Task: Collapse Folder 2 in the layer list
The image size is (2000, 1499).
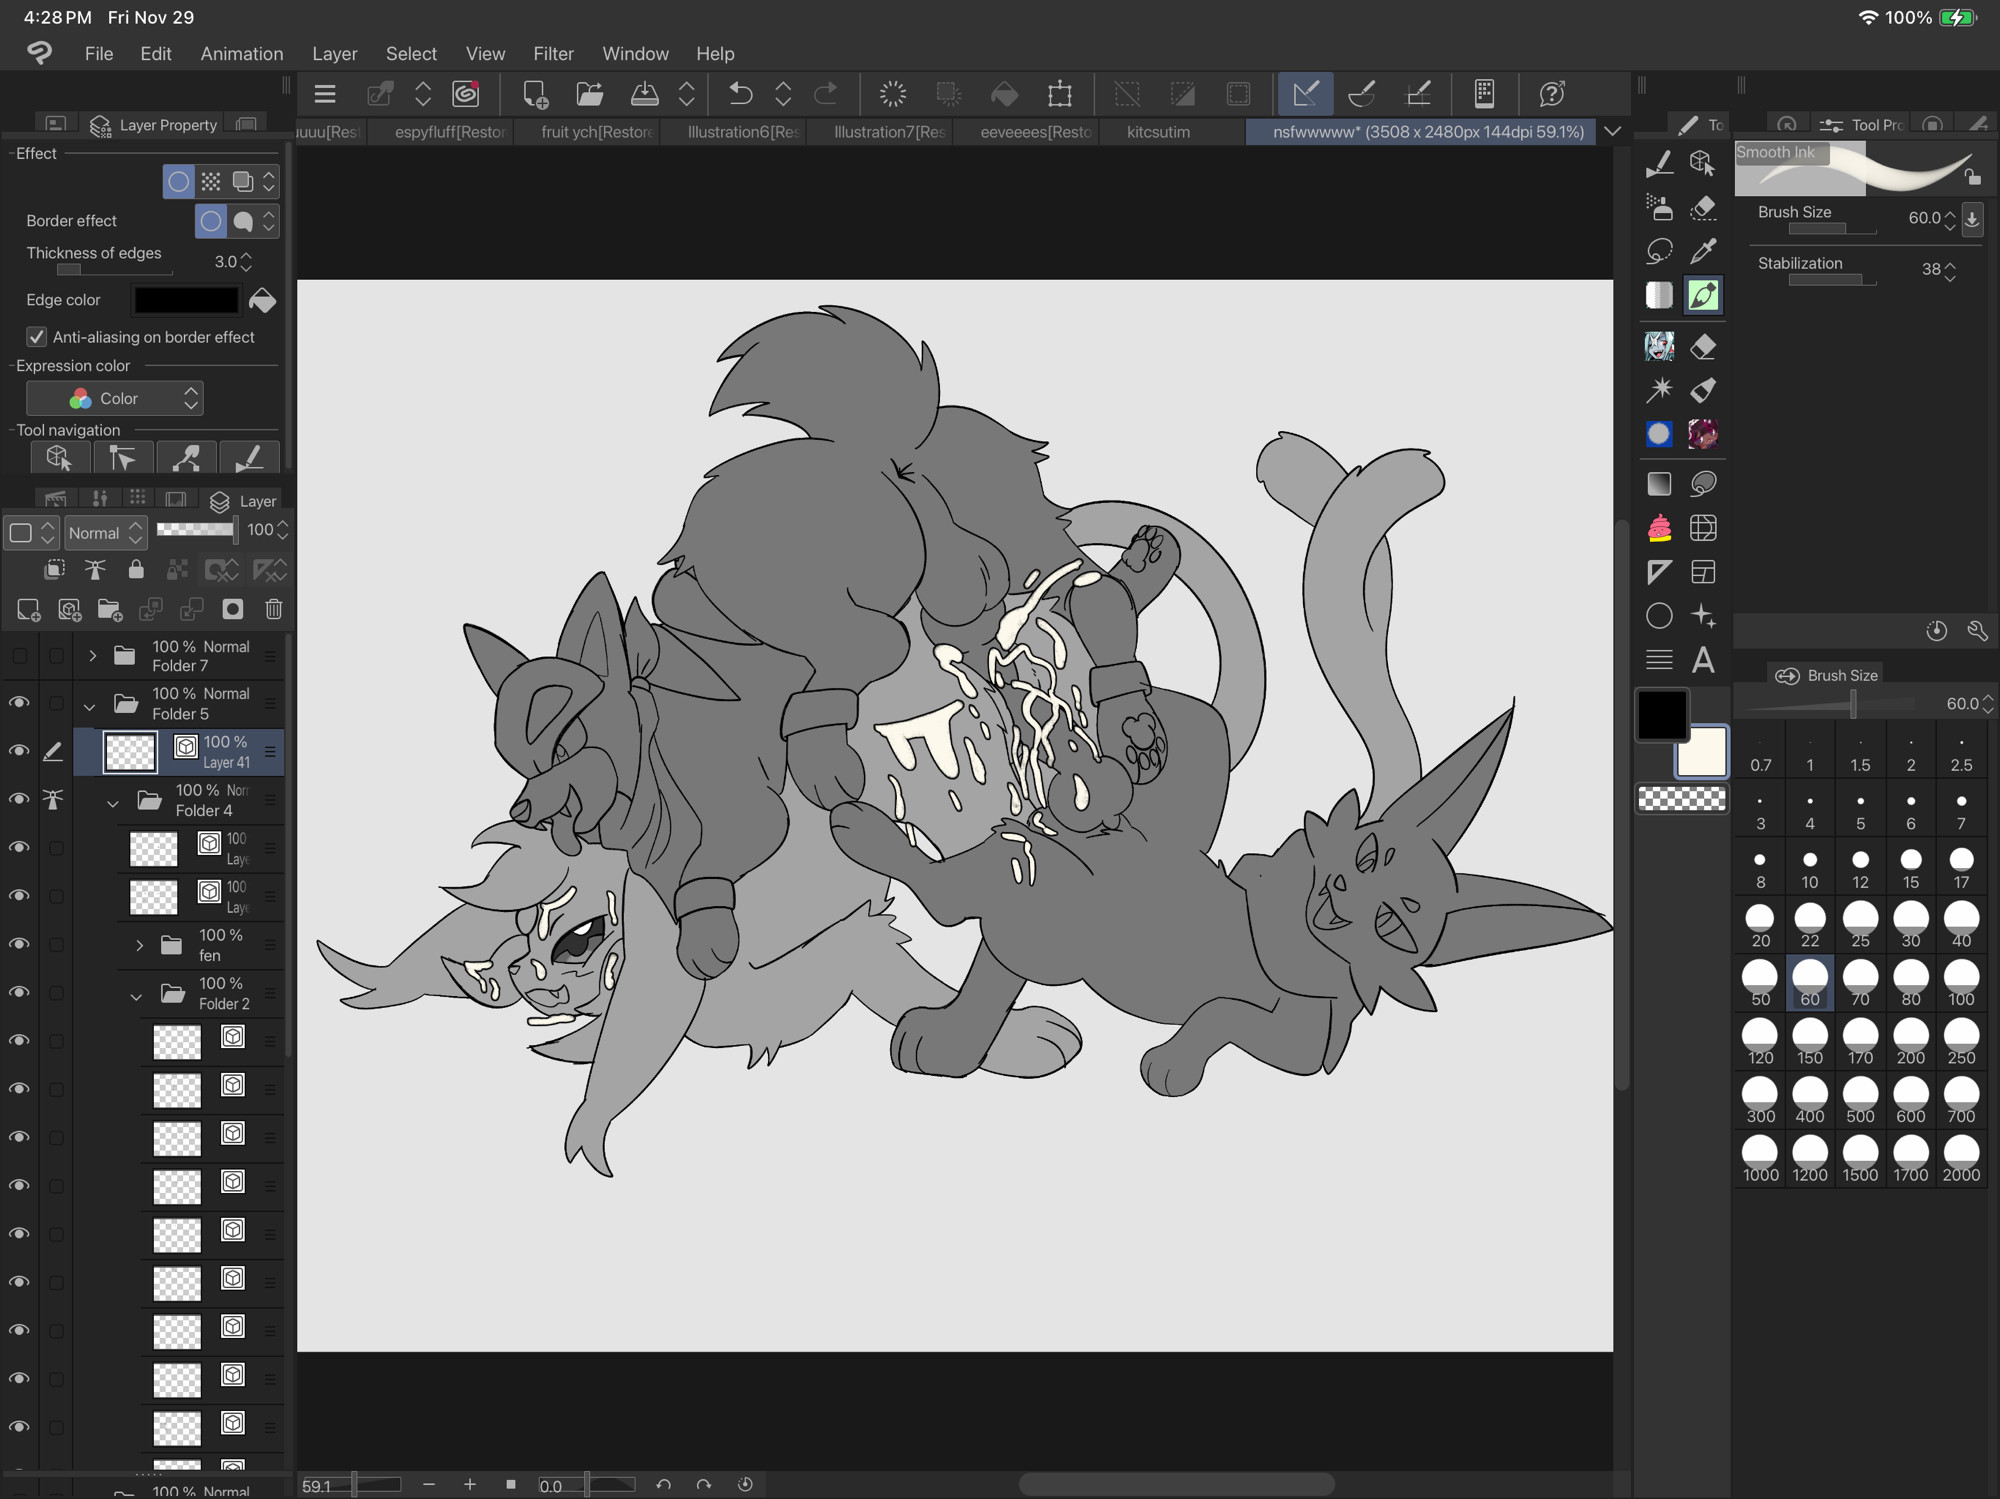Action: 136,996
